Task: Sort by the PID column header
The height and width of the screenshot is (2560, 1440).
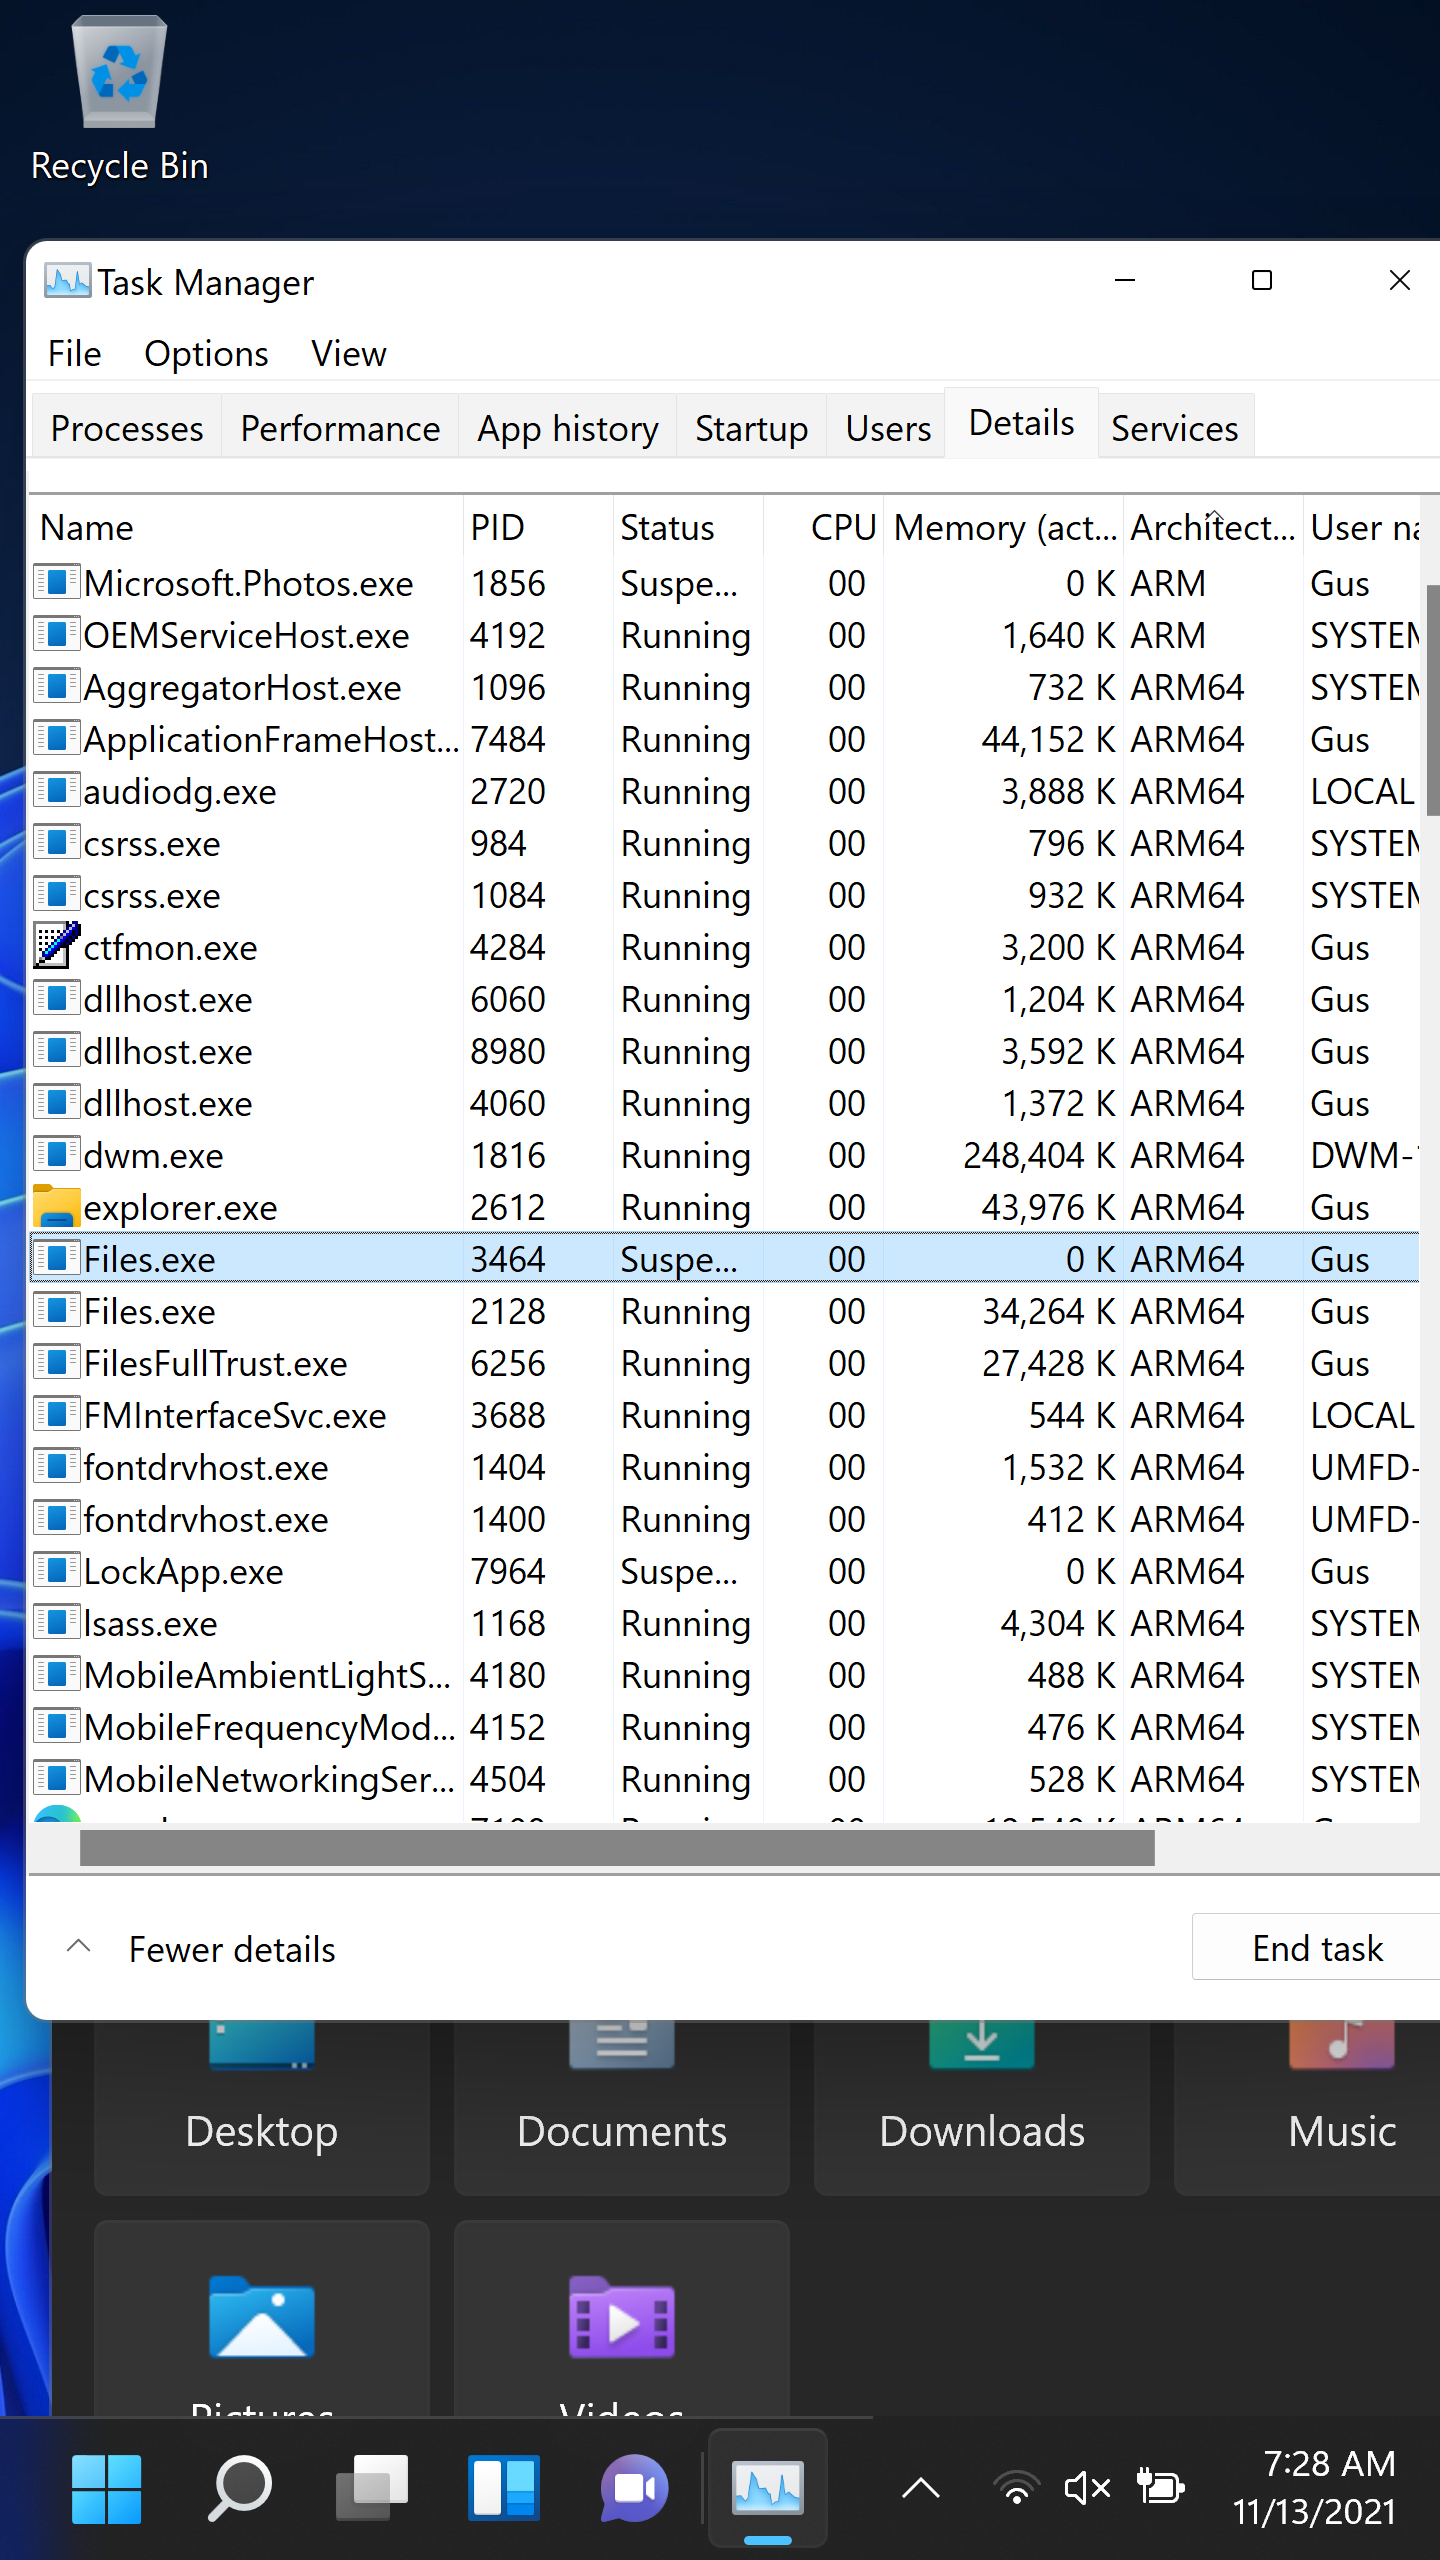Action: click(x=538, y=527)
